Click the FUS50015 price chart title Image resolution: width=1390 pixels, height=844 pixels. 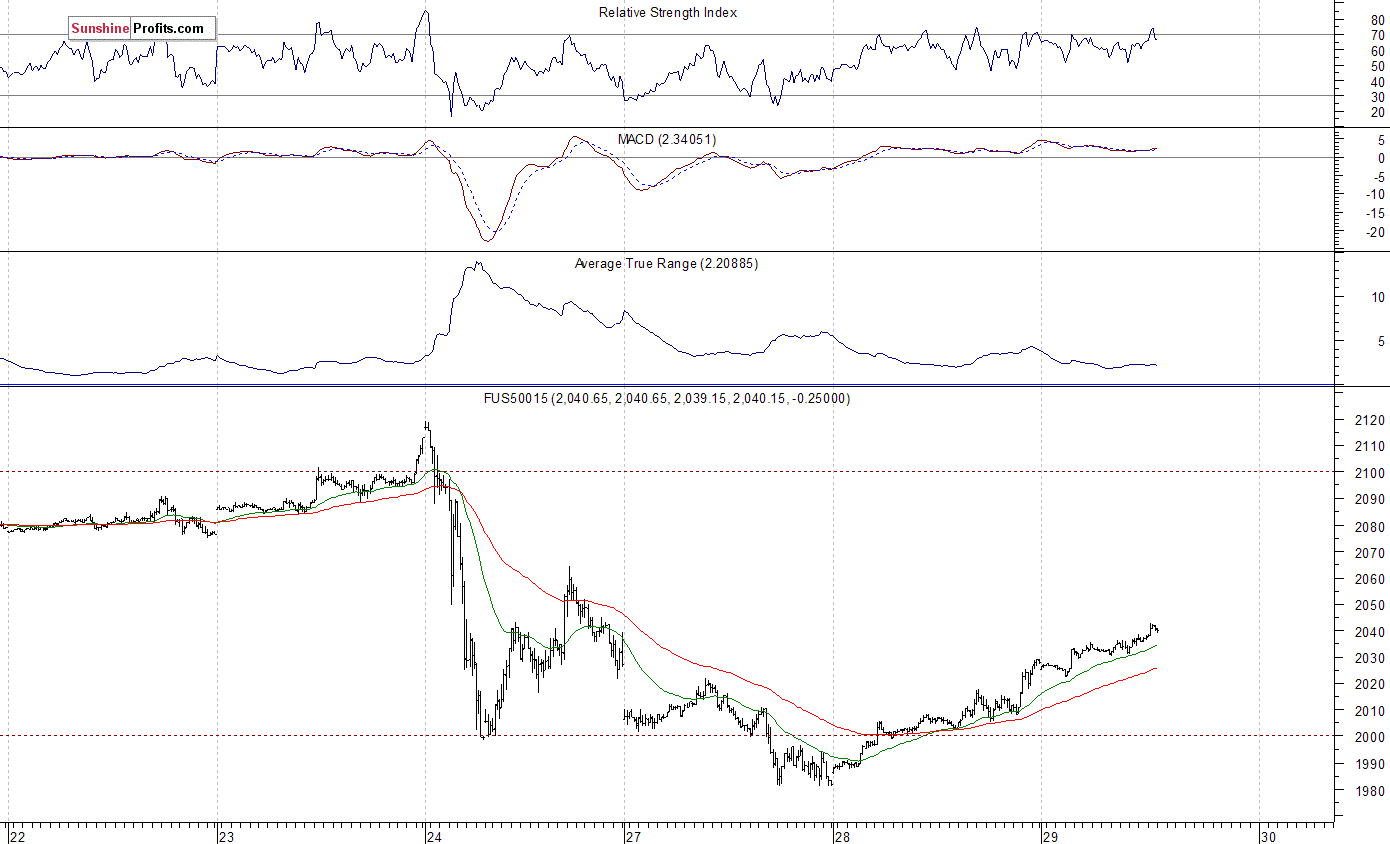[667, 398]
